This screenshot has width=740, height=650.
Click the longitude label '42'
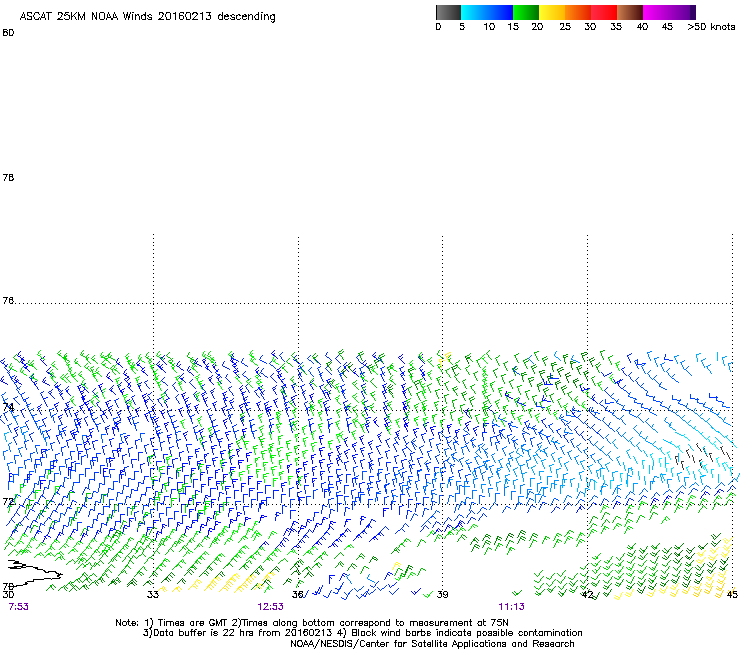(587, 594)
